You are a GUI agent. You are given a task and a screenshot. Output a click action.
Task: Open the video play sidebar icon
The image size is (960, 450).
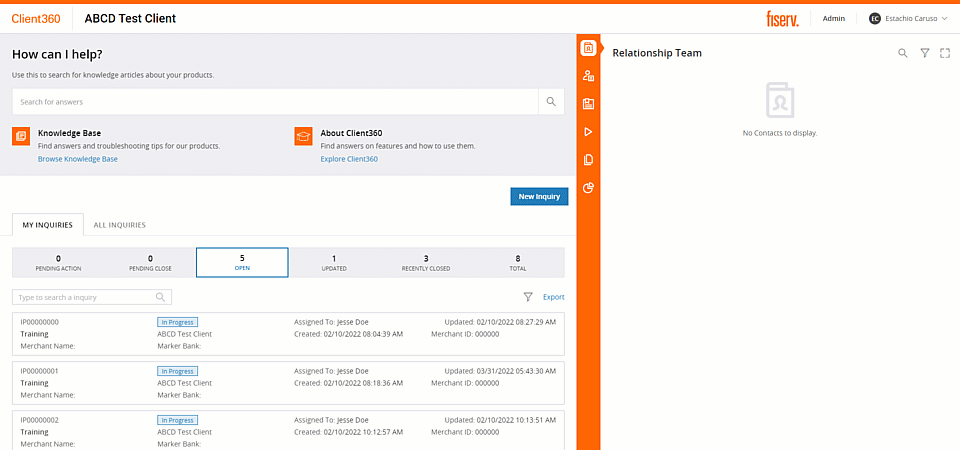point(588,132)
